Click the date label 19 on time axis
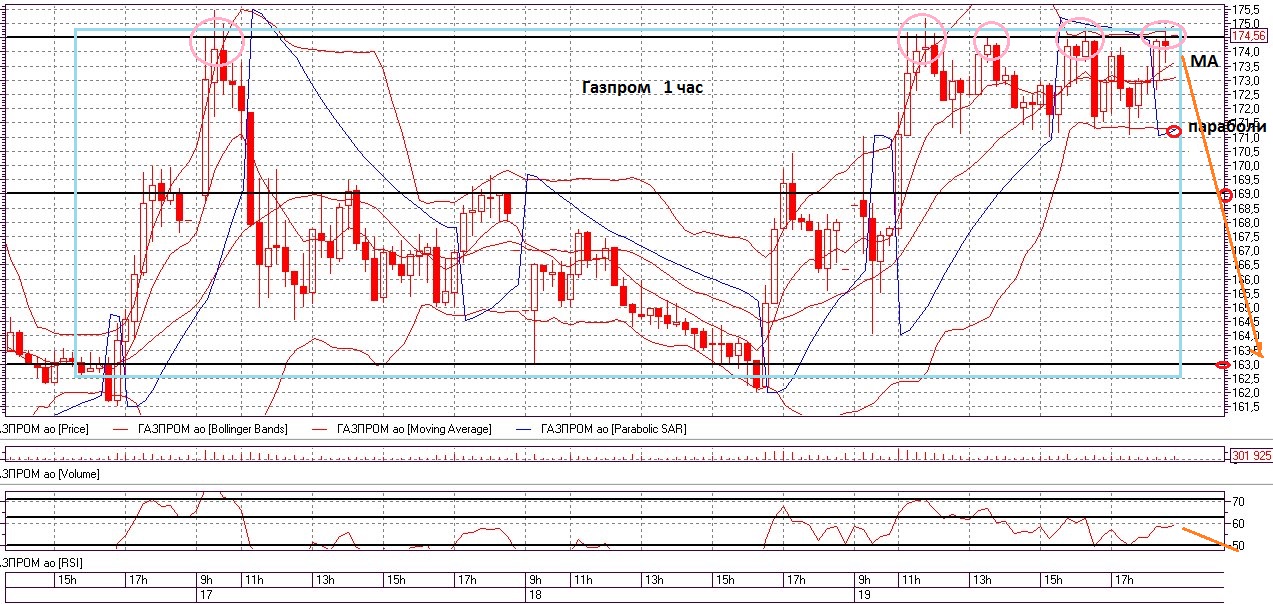1273x604 pixels. pyautogui.click(x=864, y=594)
